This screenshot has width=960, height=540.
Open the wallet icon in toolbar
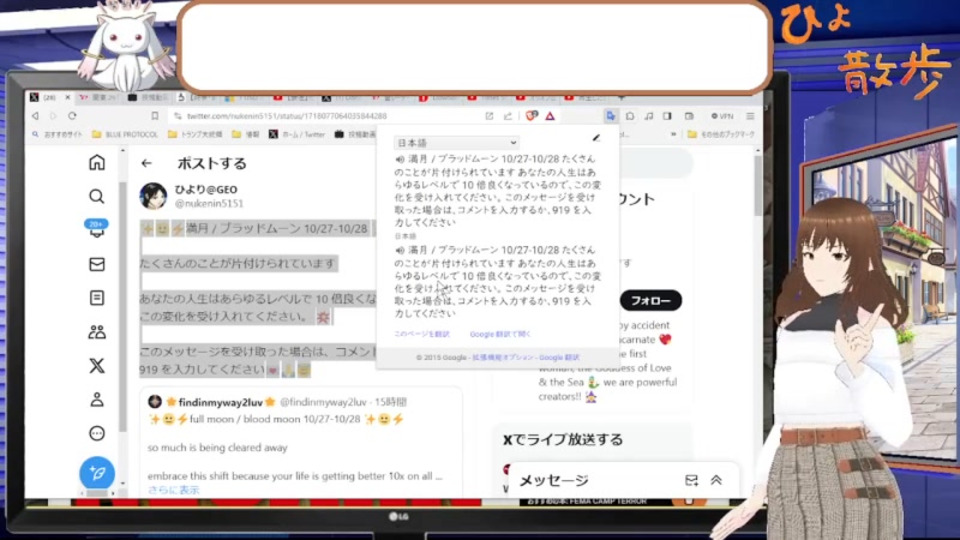(x=689, y=116)
